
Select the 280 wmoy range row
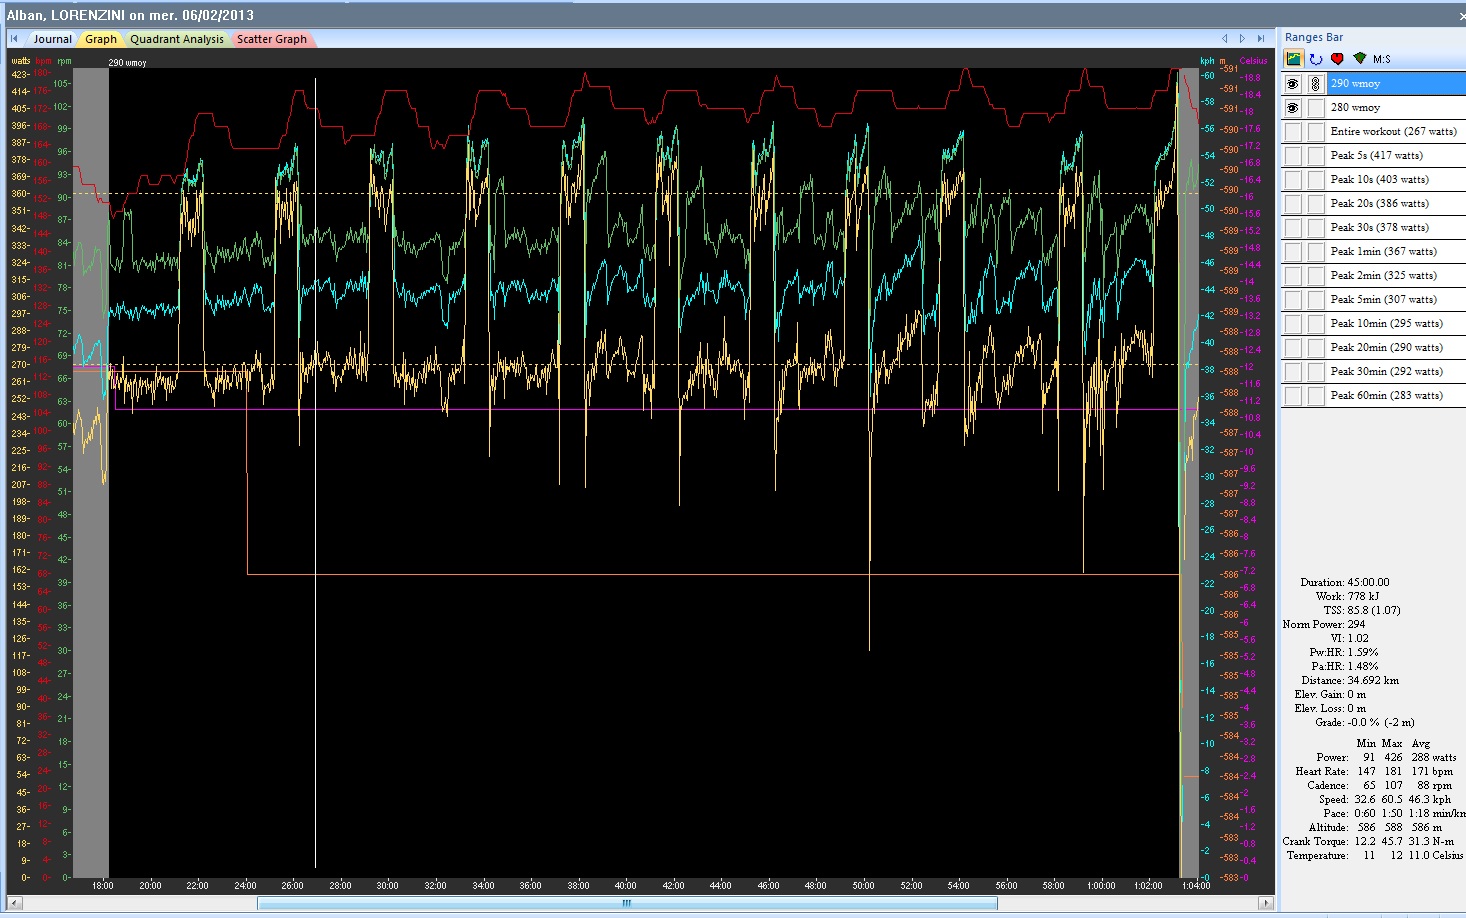1396,108
